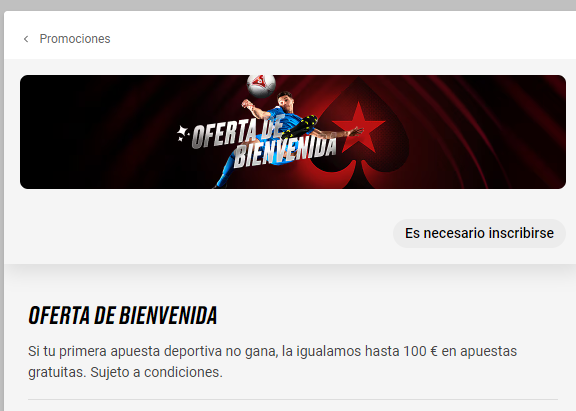Screen dimensions: 576x411
Task: Click the soccer ball in the banner
Action: pos(261,85)
